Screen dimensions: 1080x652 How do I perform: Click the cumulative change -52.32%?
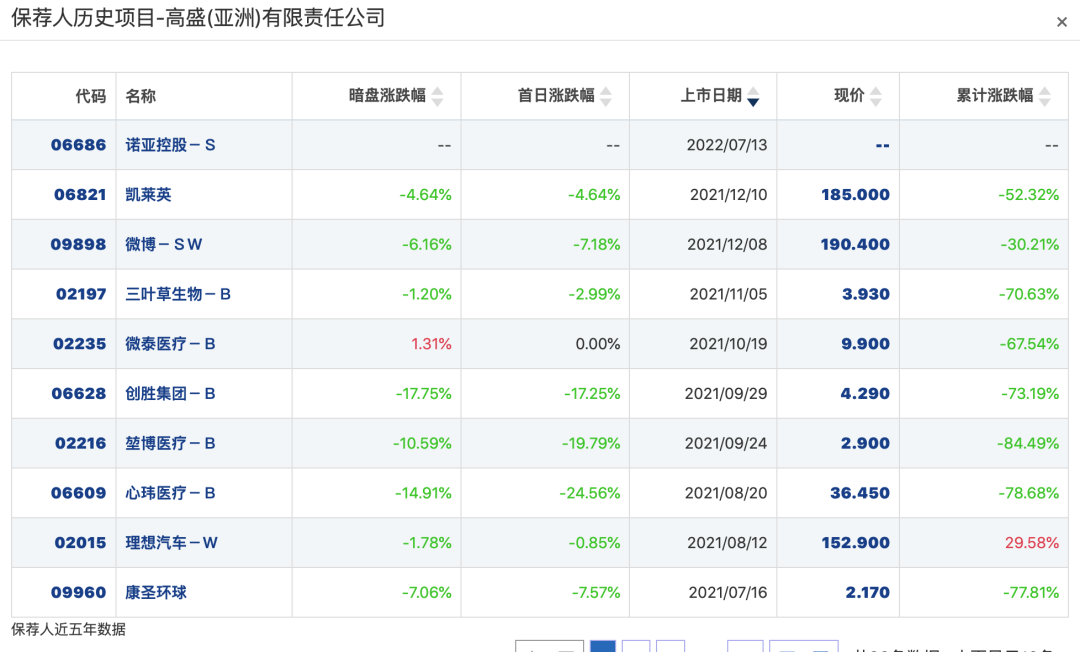(1029, 195)
